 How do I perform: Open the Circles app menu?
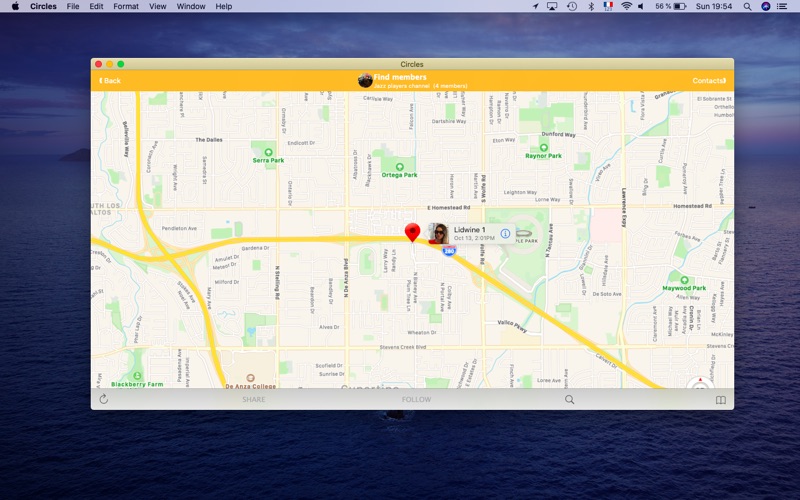pyautogui.click(x=43, y=6)
